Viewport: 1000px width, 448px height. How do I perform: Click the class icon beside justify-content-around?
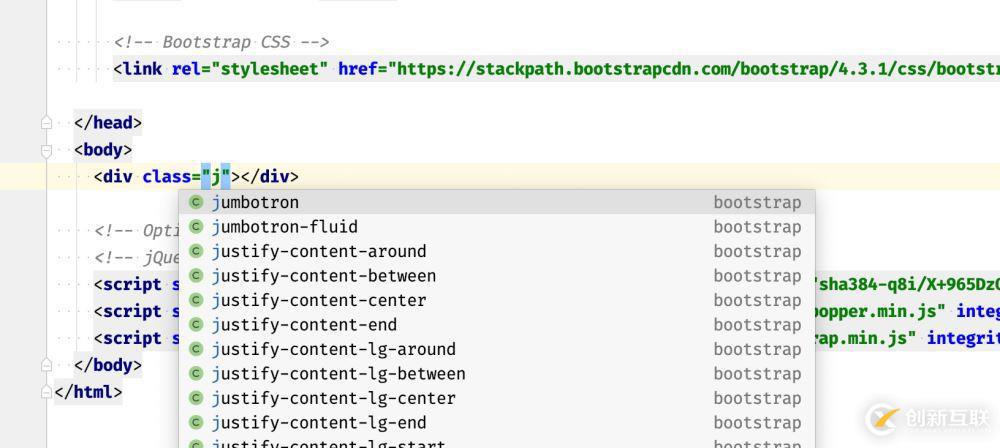click(x=196, y=251)
